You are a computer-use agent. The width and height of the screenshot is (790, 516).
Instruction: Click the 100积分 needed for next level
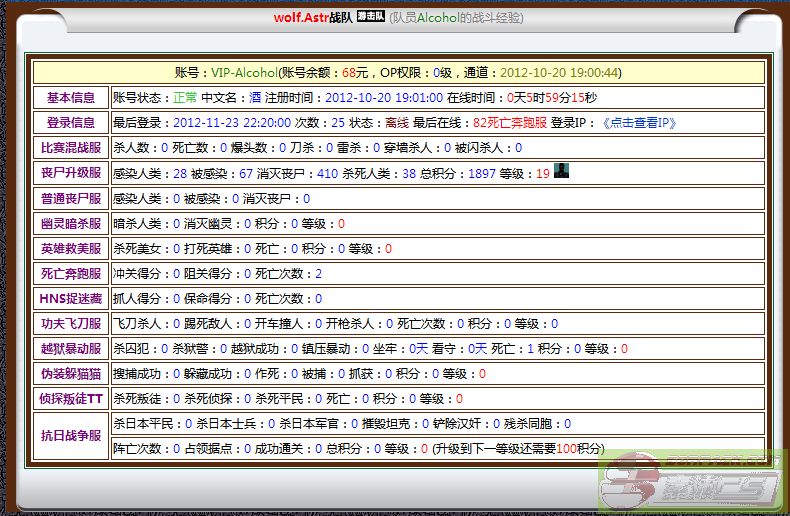pyautogui.click(x=579, y=448)
